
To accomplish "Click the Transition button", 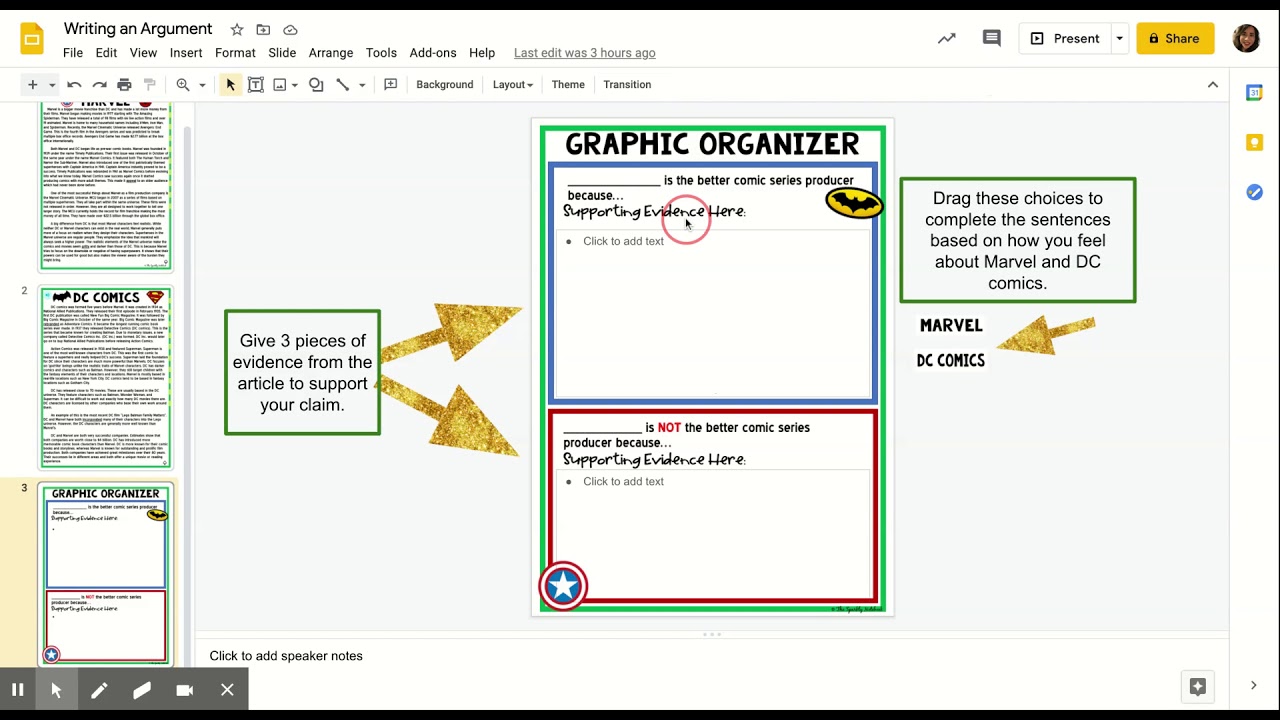I will pos(627,85).
